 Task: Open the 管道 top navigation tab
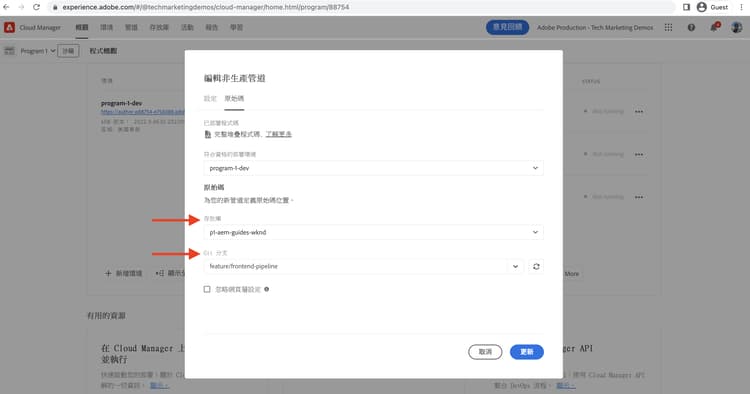(132, 27)
